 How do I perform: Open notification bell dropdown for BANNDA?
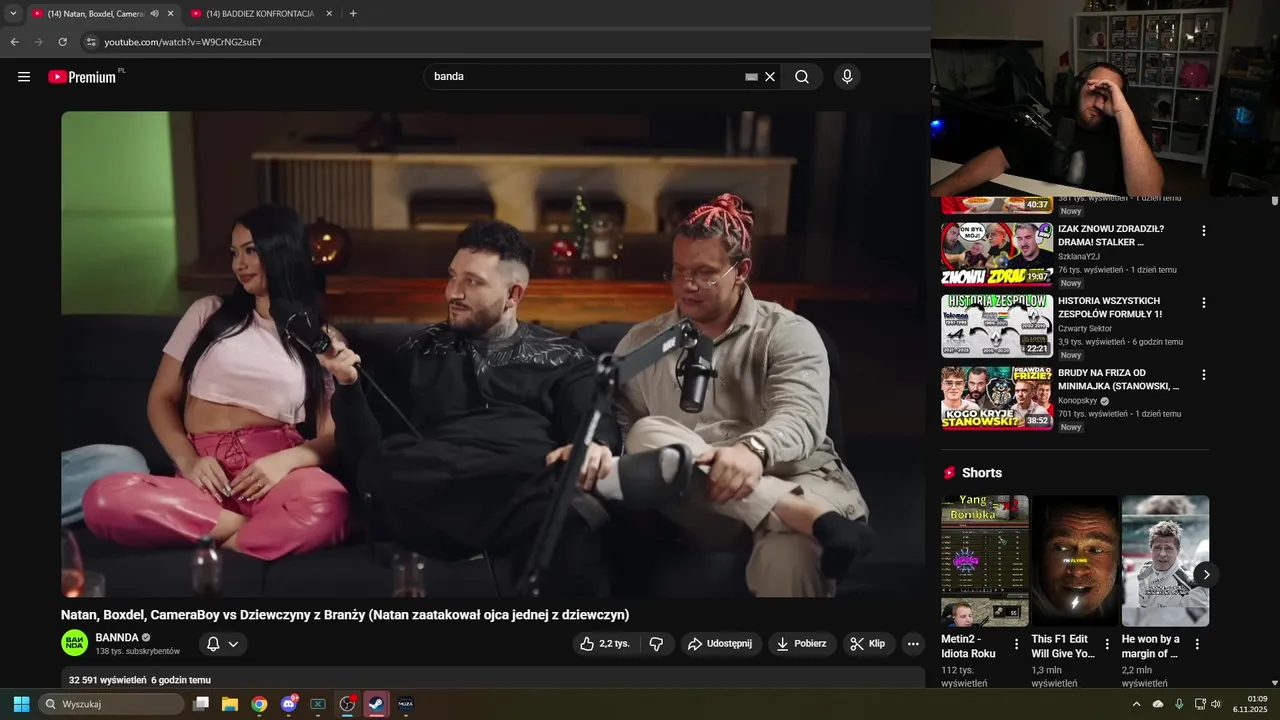click(x=223, y=644)
